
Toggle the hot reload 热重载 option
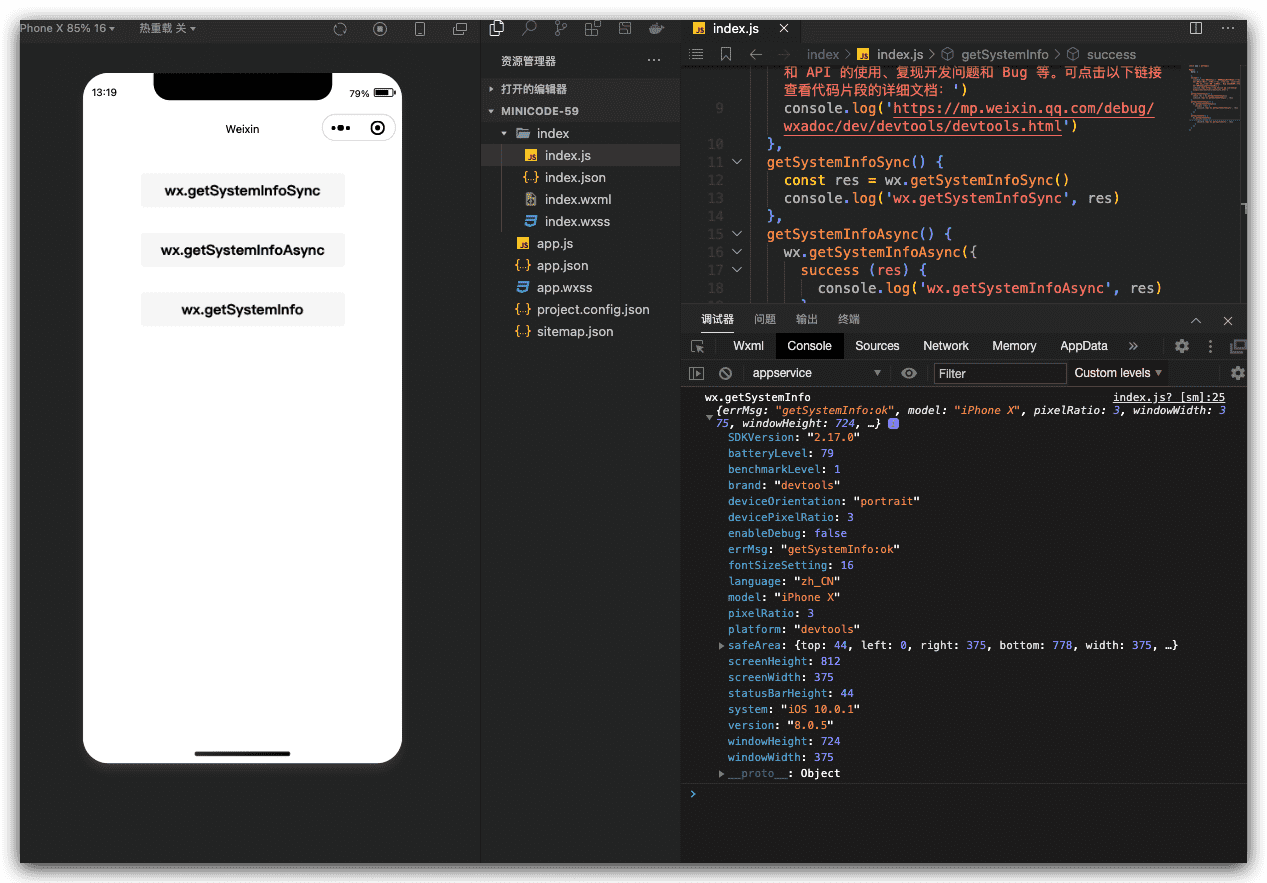coord(167,29)
